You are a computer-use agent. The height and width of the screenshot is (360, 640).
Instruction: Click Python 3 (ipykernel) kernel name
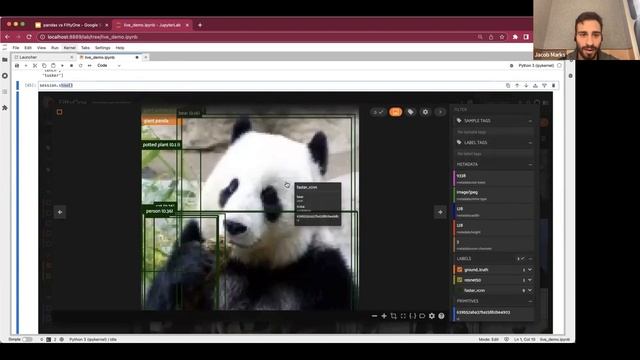536,65
